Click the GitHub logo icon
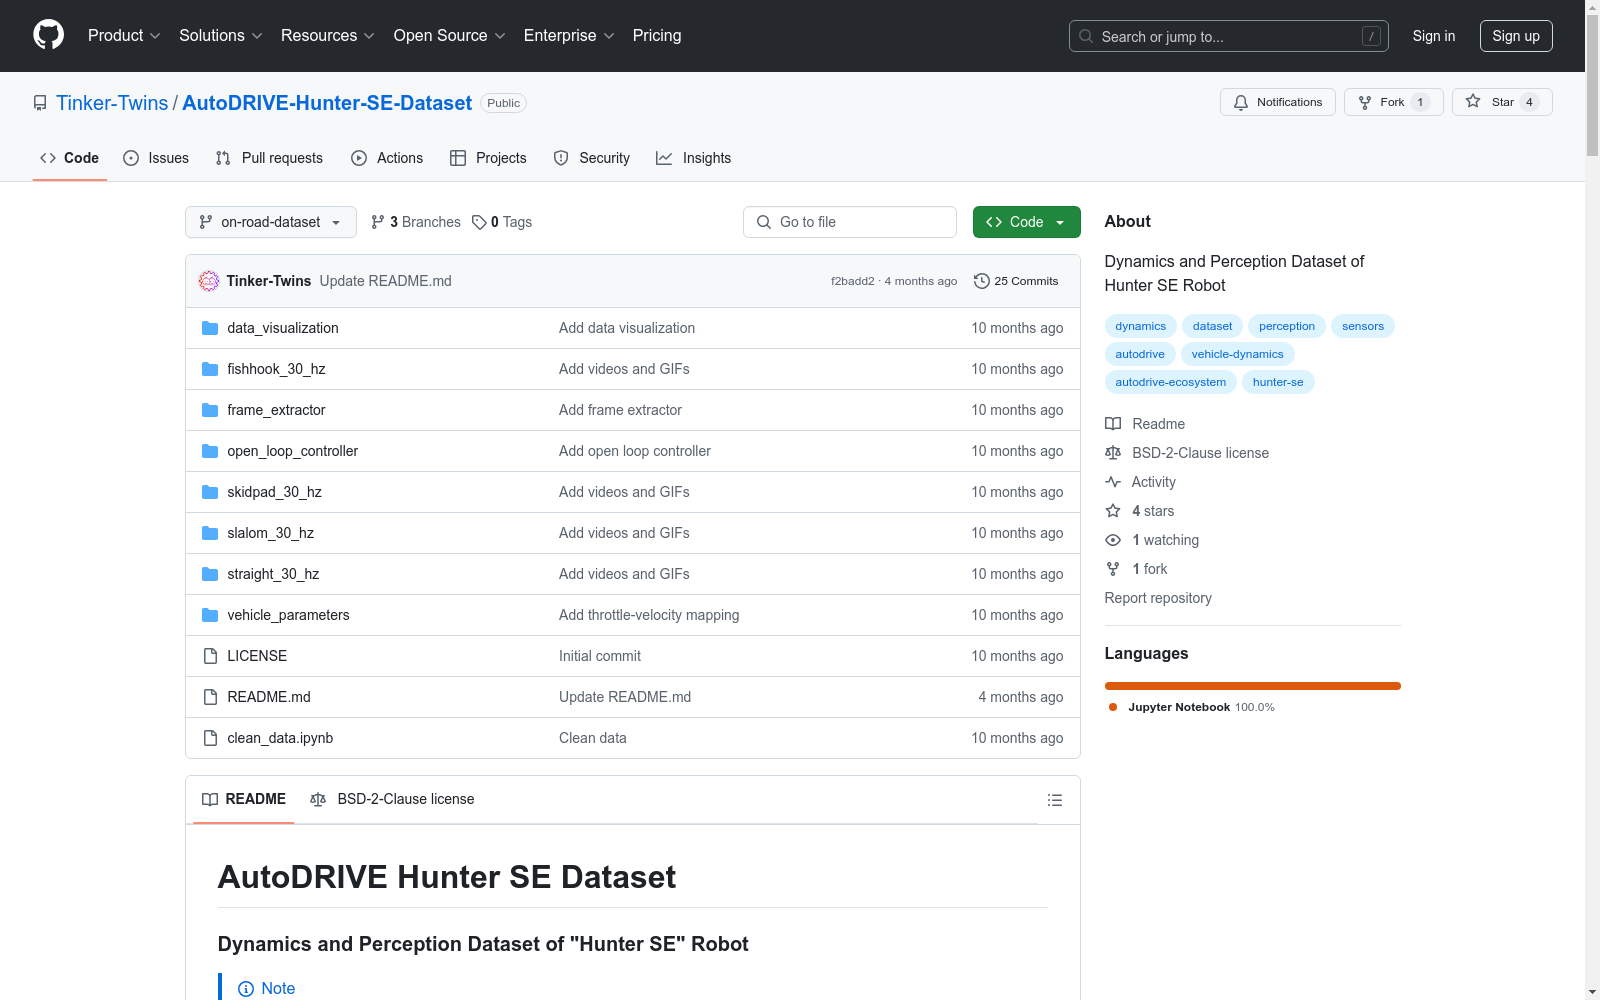The height and width of the screenshot is (1000, 1600). (48, 35)
